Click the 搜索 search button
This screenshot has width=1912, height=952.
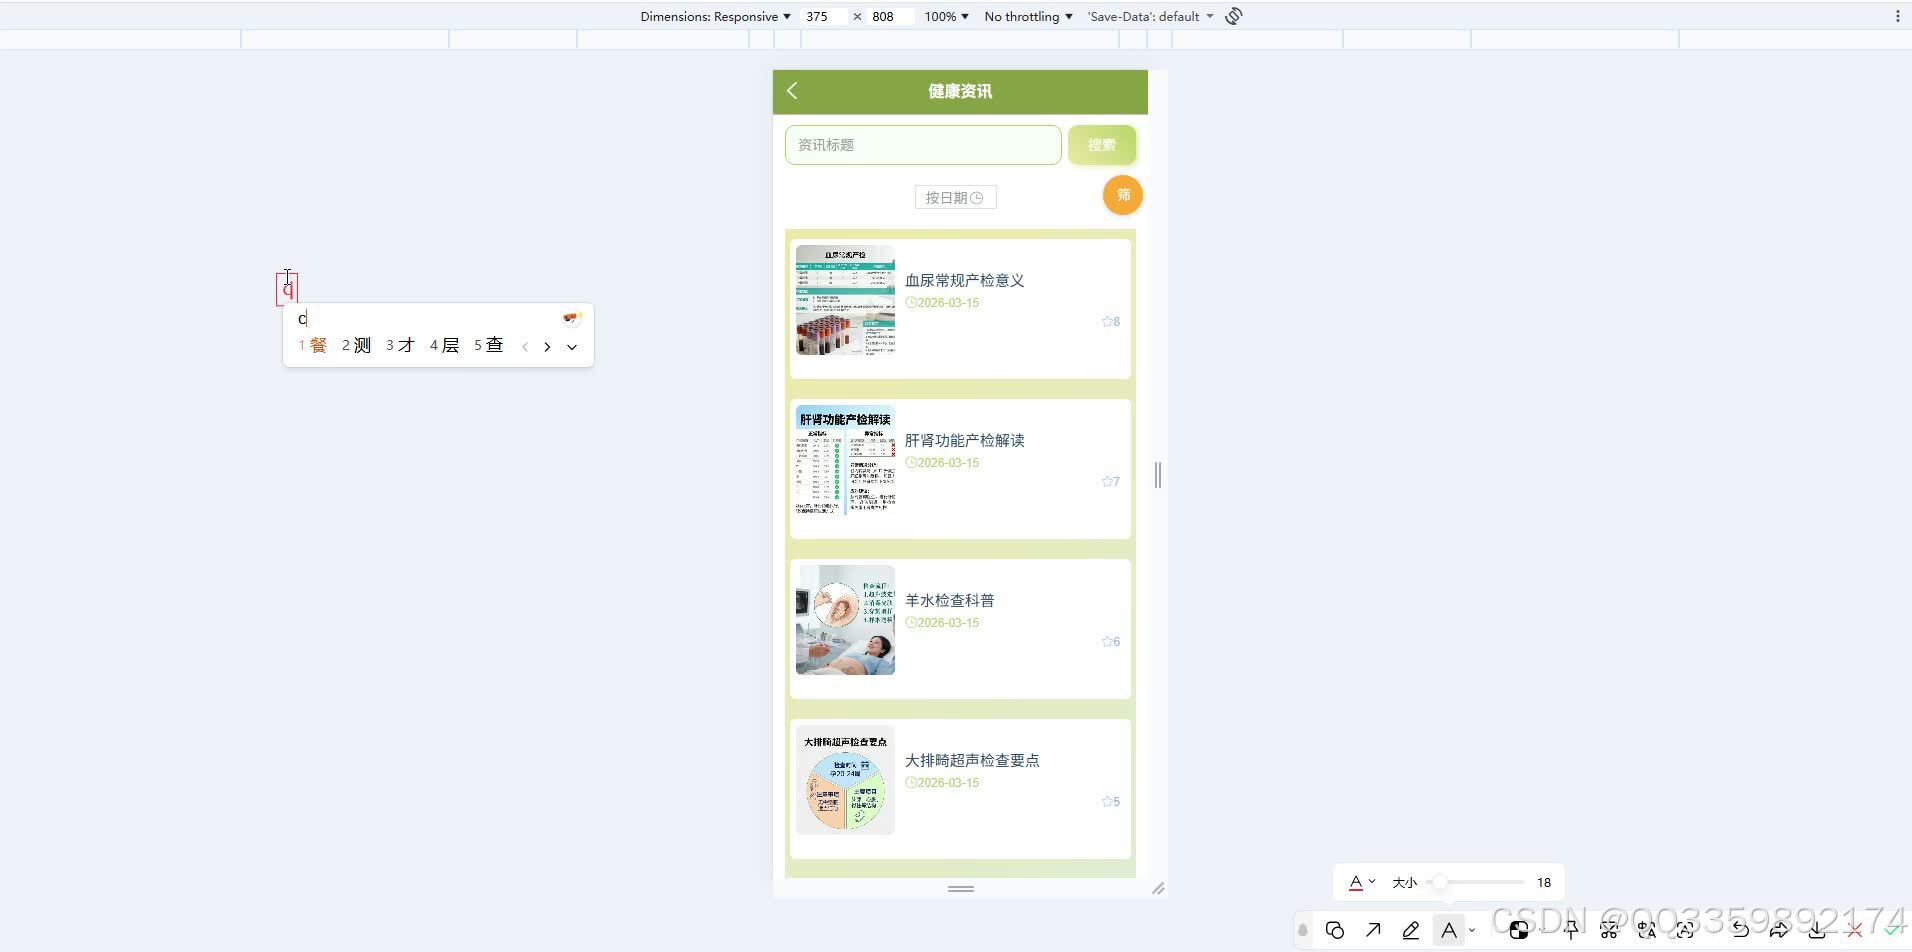1101,145
